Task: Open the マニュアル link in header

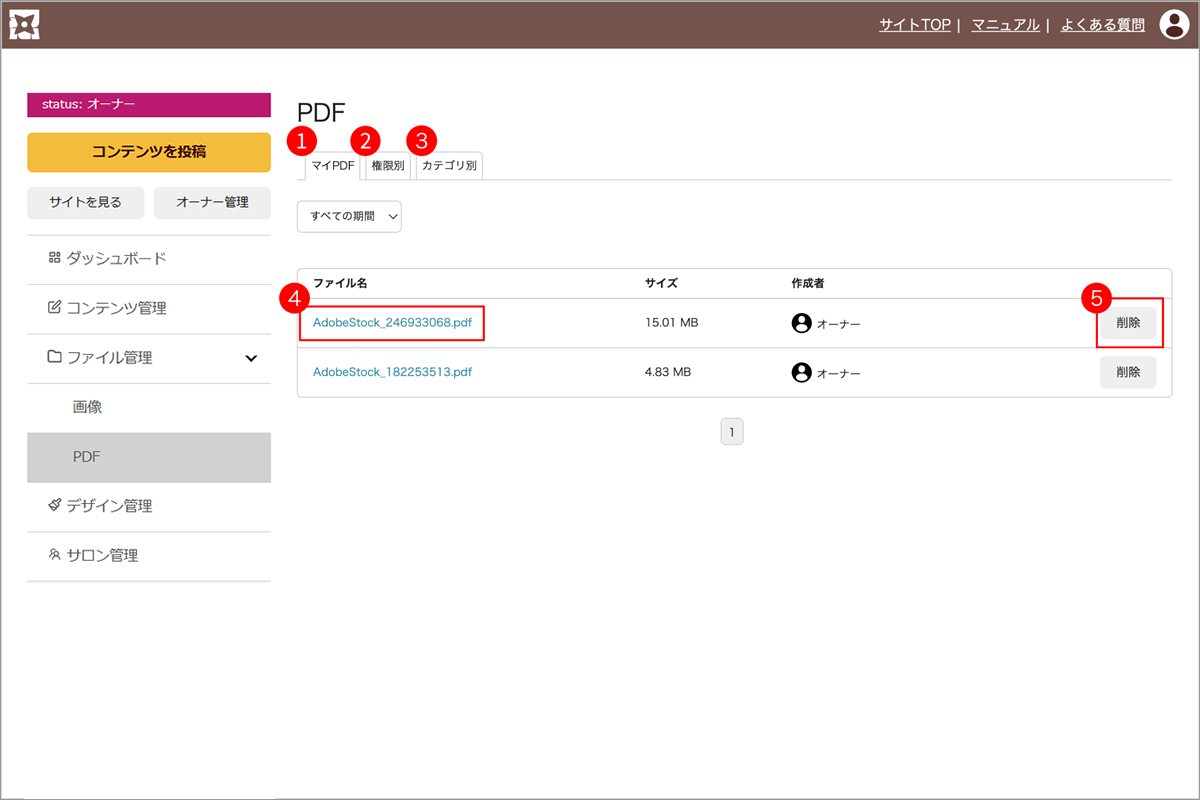Action: [x=1005, y=25]
